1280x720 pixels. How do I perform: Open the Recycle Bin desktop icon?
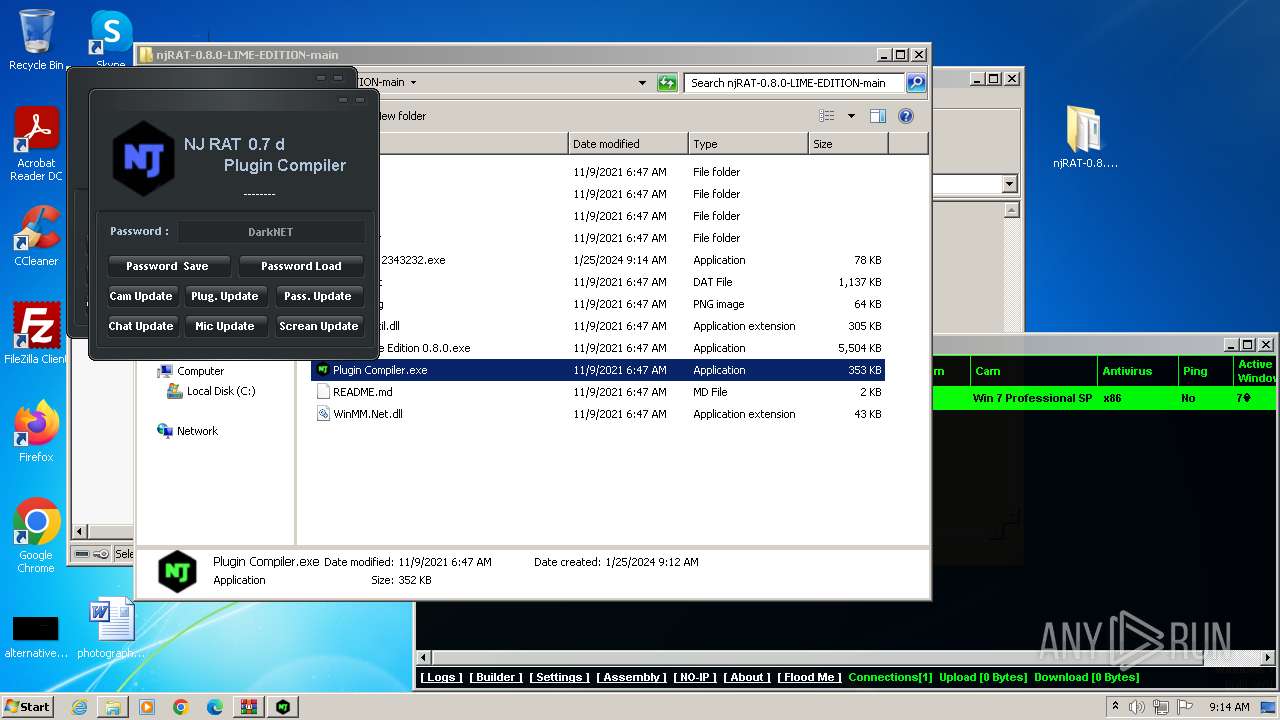tap(36, 40)
